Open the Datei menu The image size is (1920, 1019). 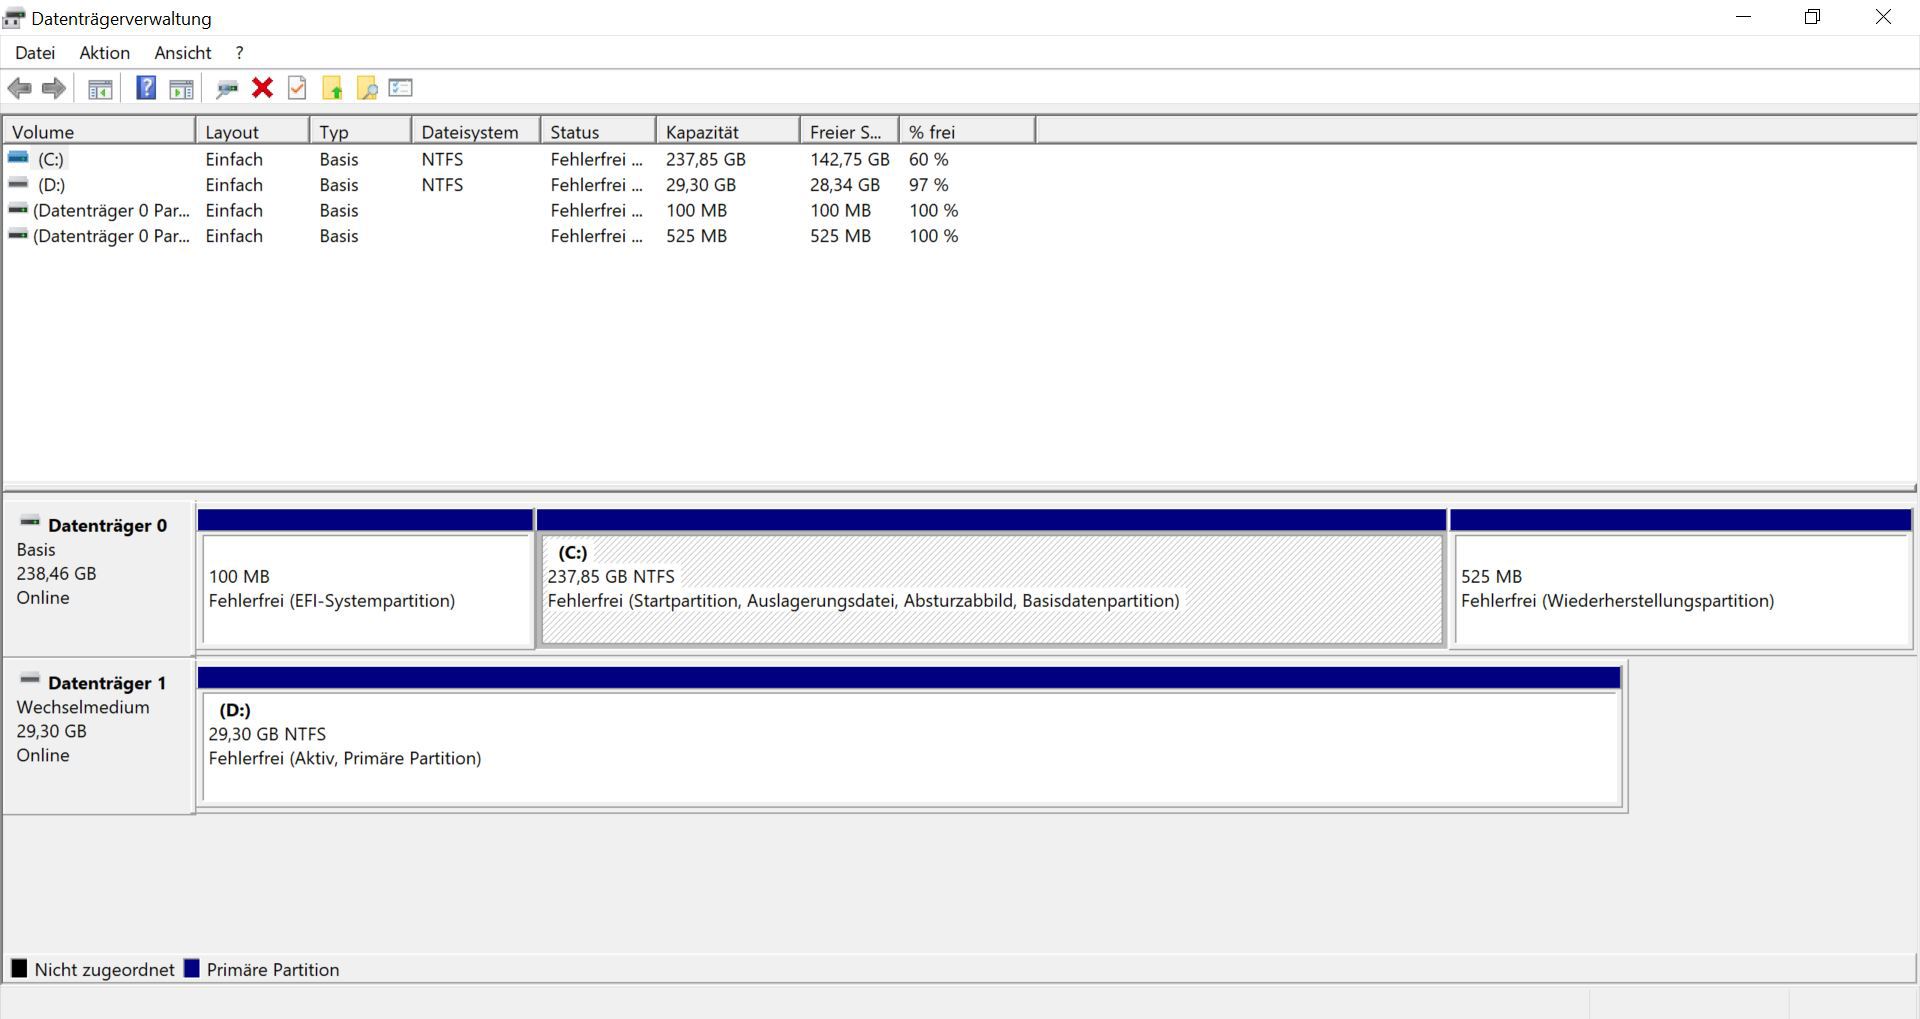click(x=35, y=53)
